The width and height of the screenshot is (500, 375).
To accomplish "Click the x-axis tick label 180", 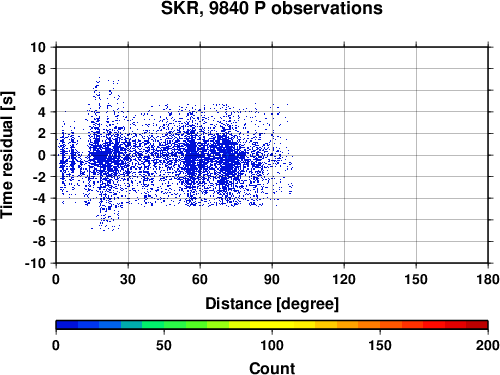I will click(x=488, y=279).
